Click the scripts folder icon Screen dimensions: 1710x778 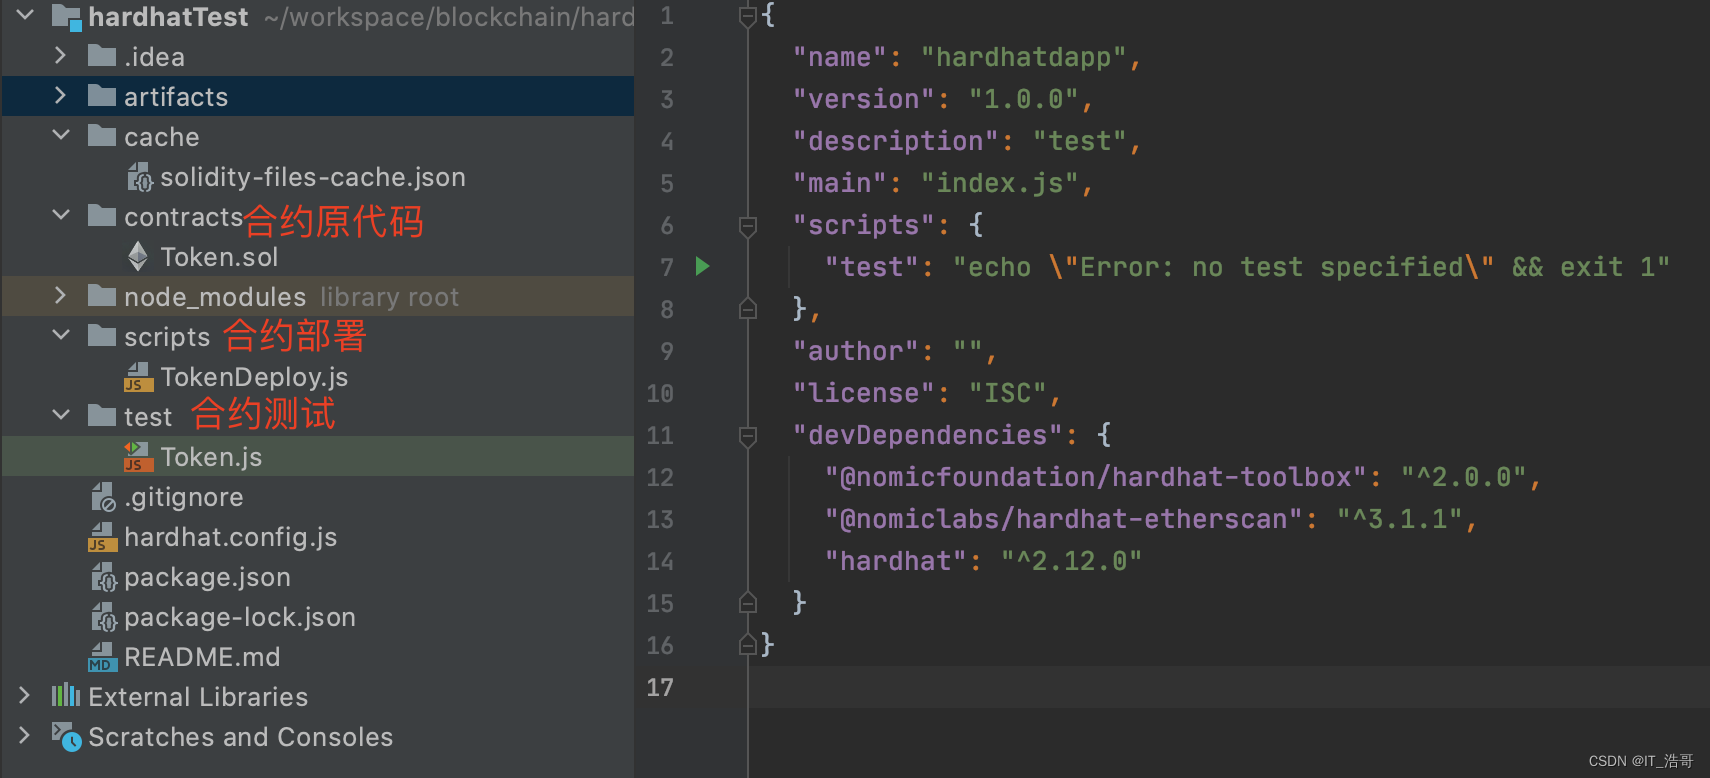102,336
